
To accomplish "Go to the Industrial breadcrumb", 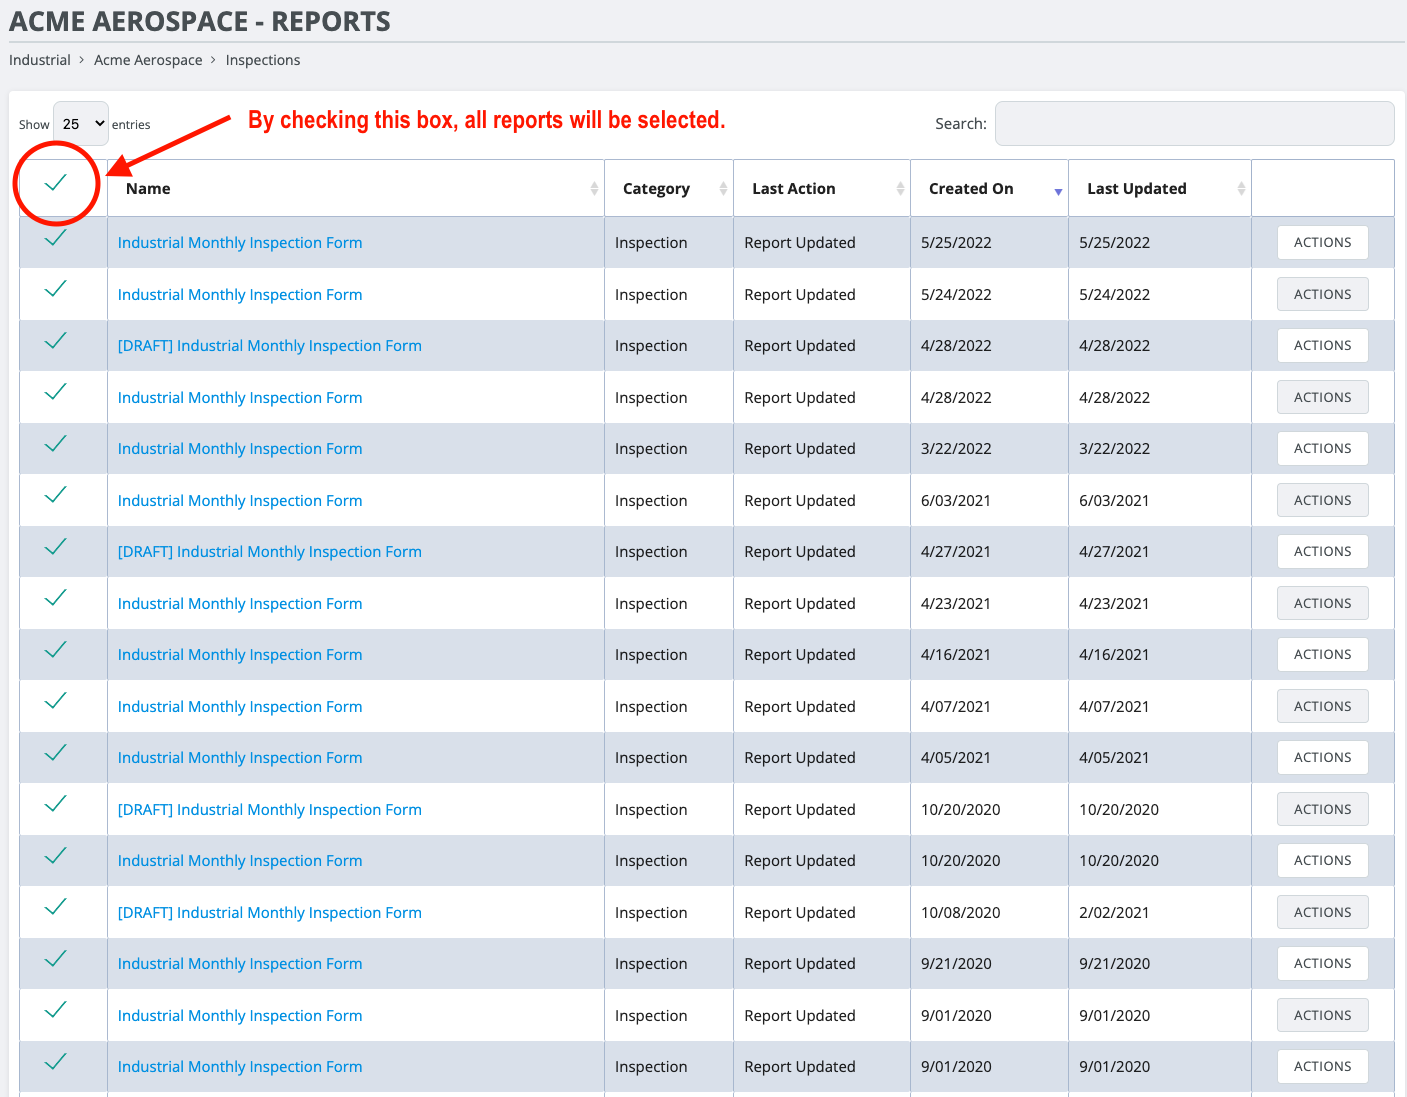I will (x=40, y=60).
